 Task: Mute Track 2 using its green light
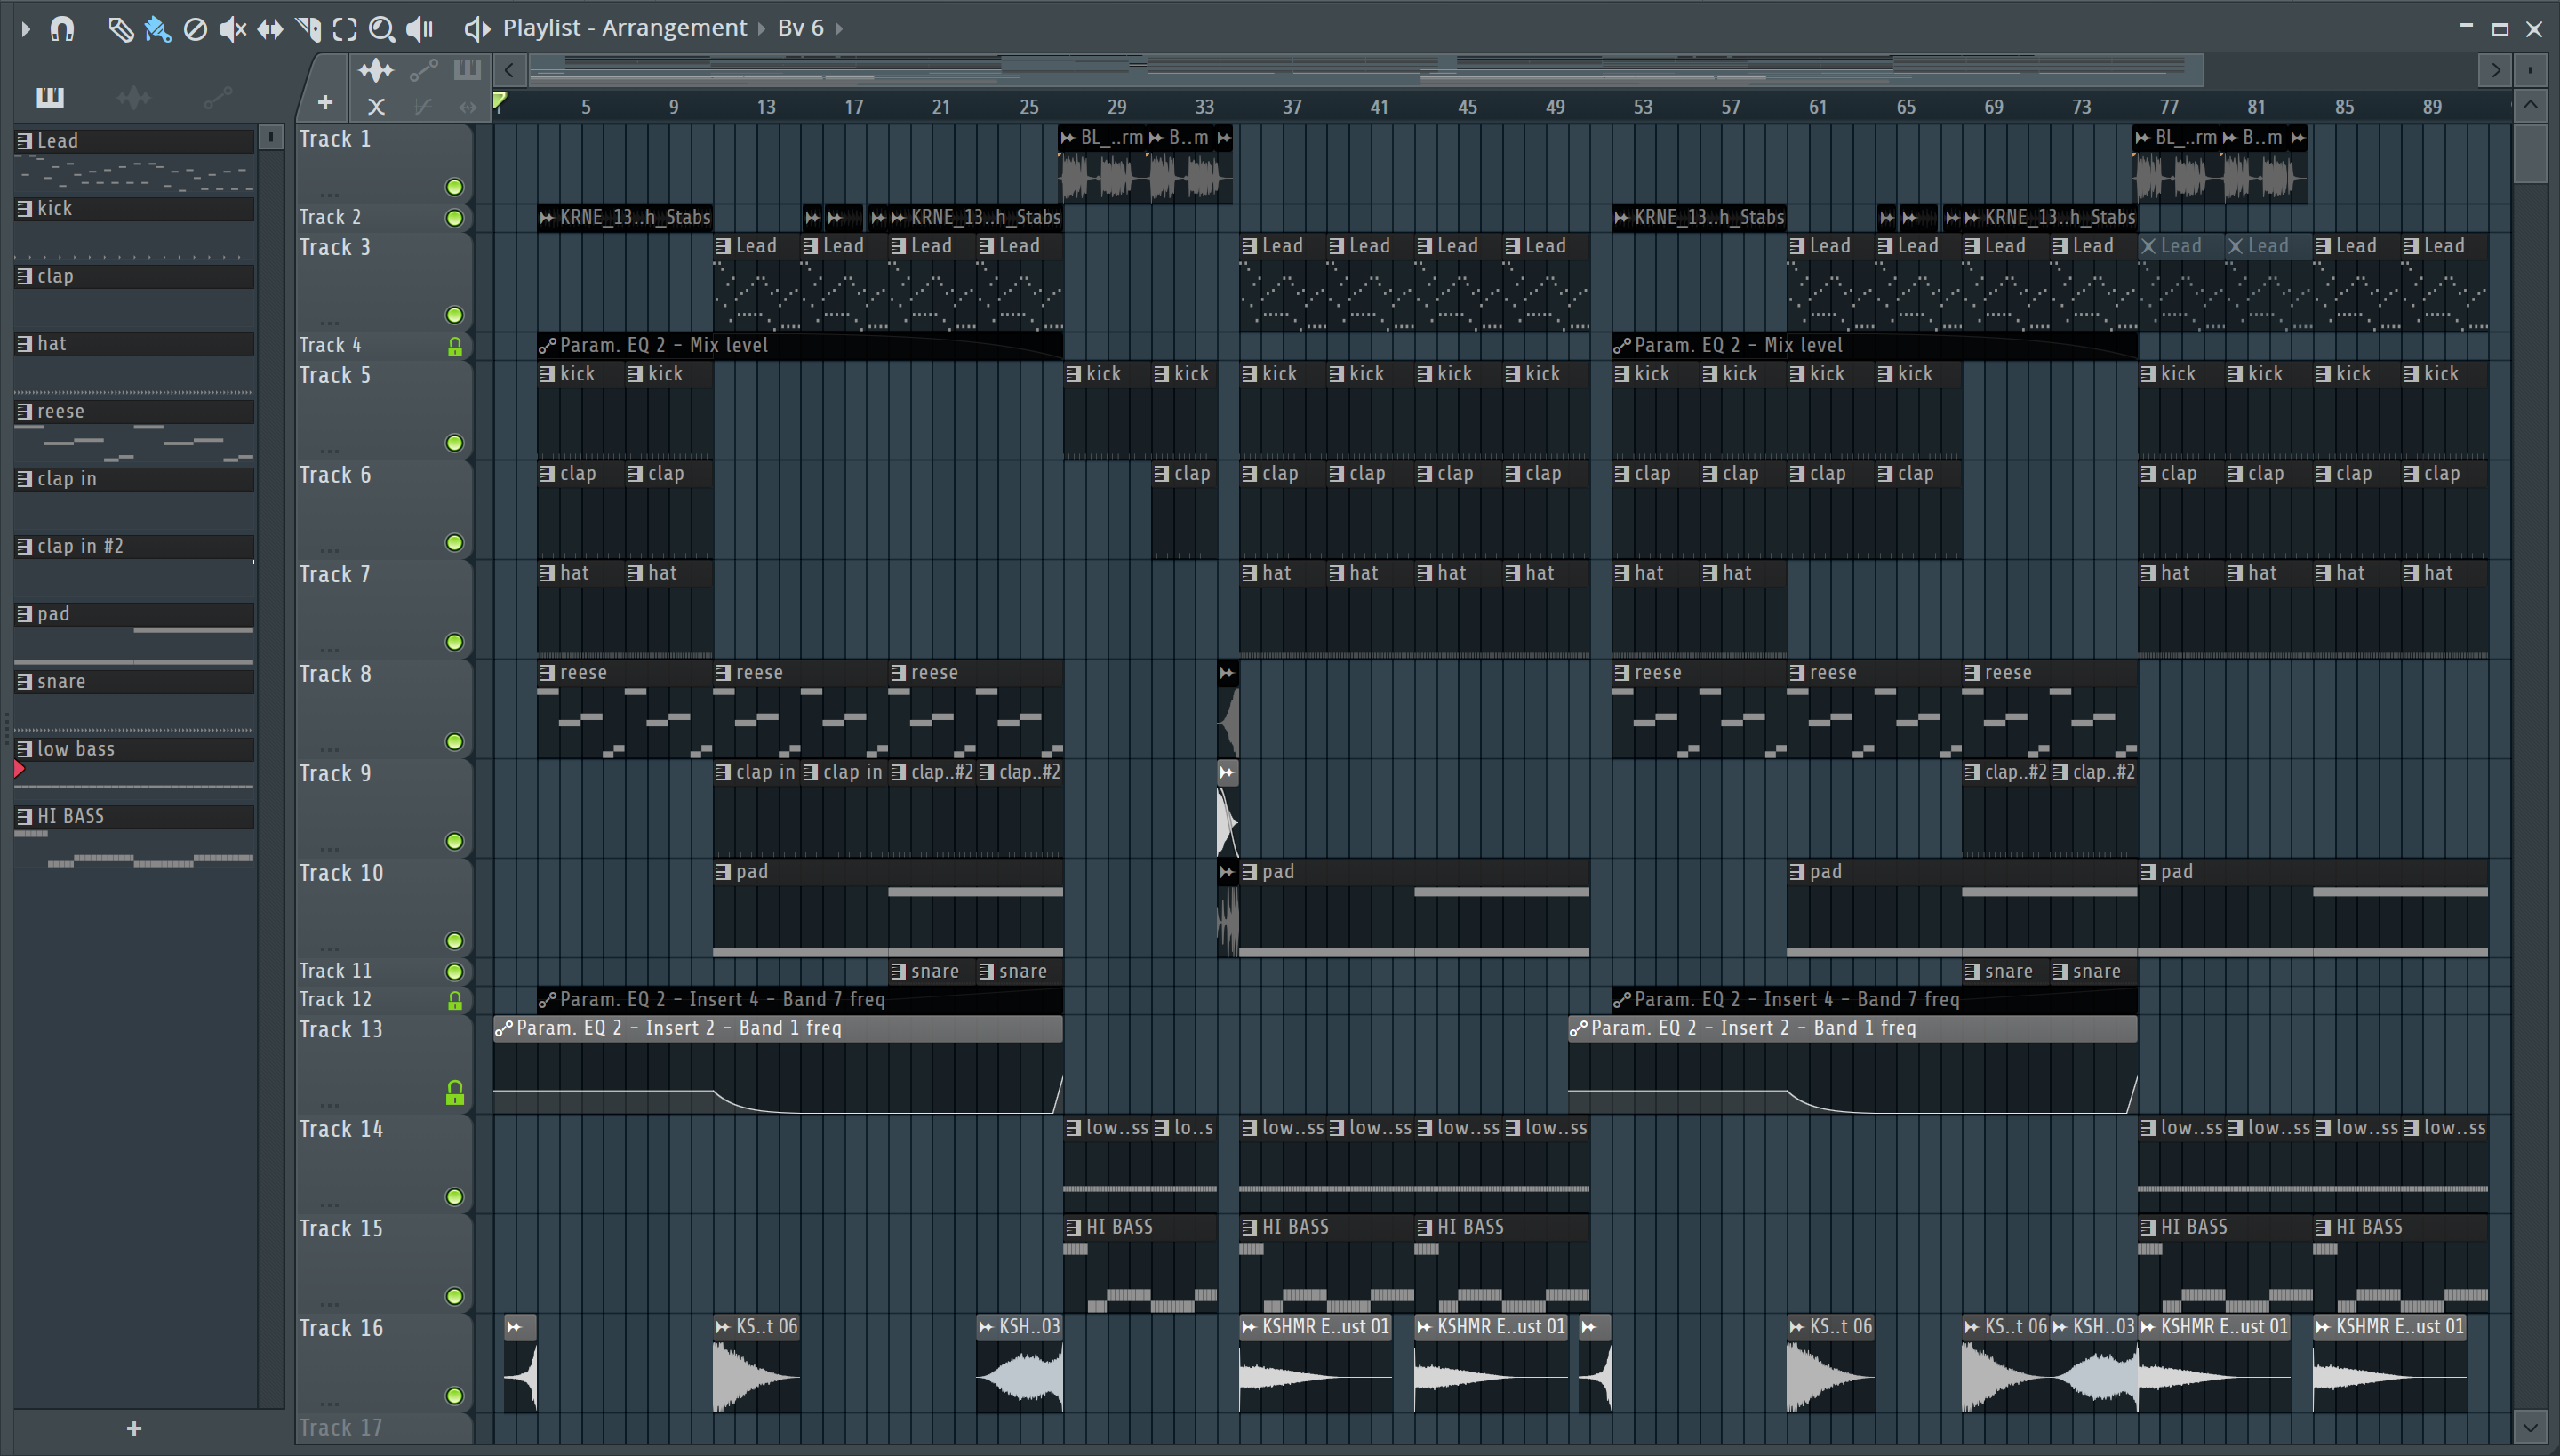pos(454,218)
